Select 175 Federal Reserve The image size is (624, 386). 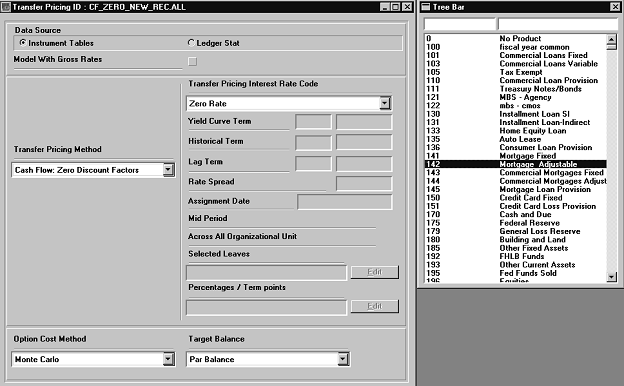coord(516,222)
